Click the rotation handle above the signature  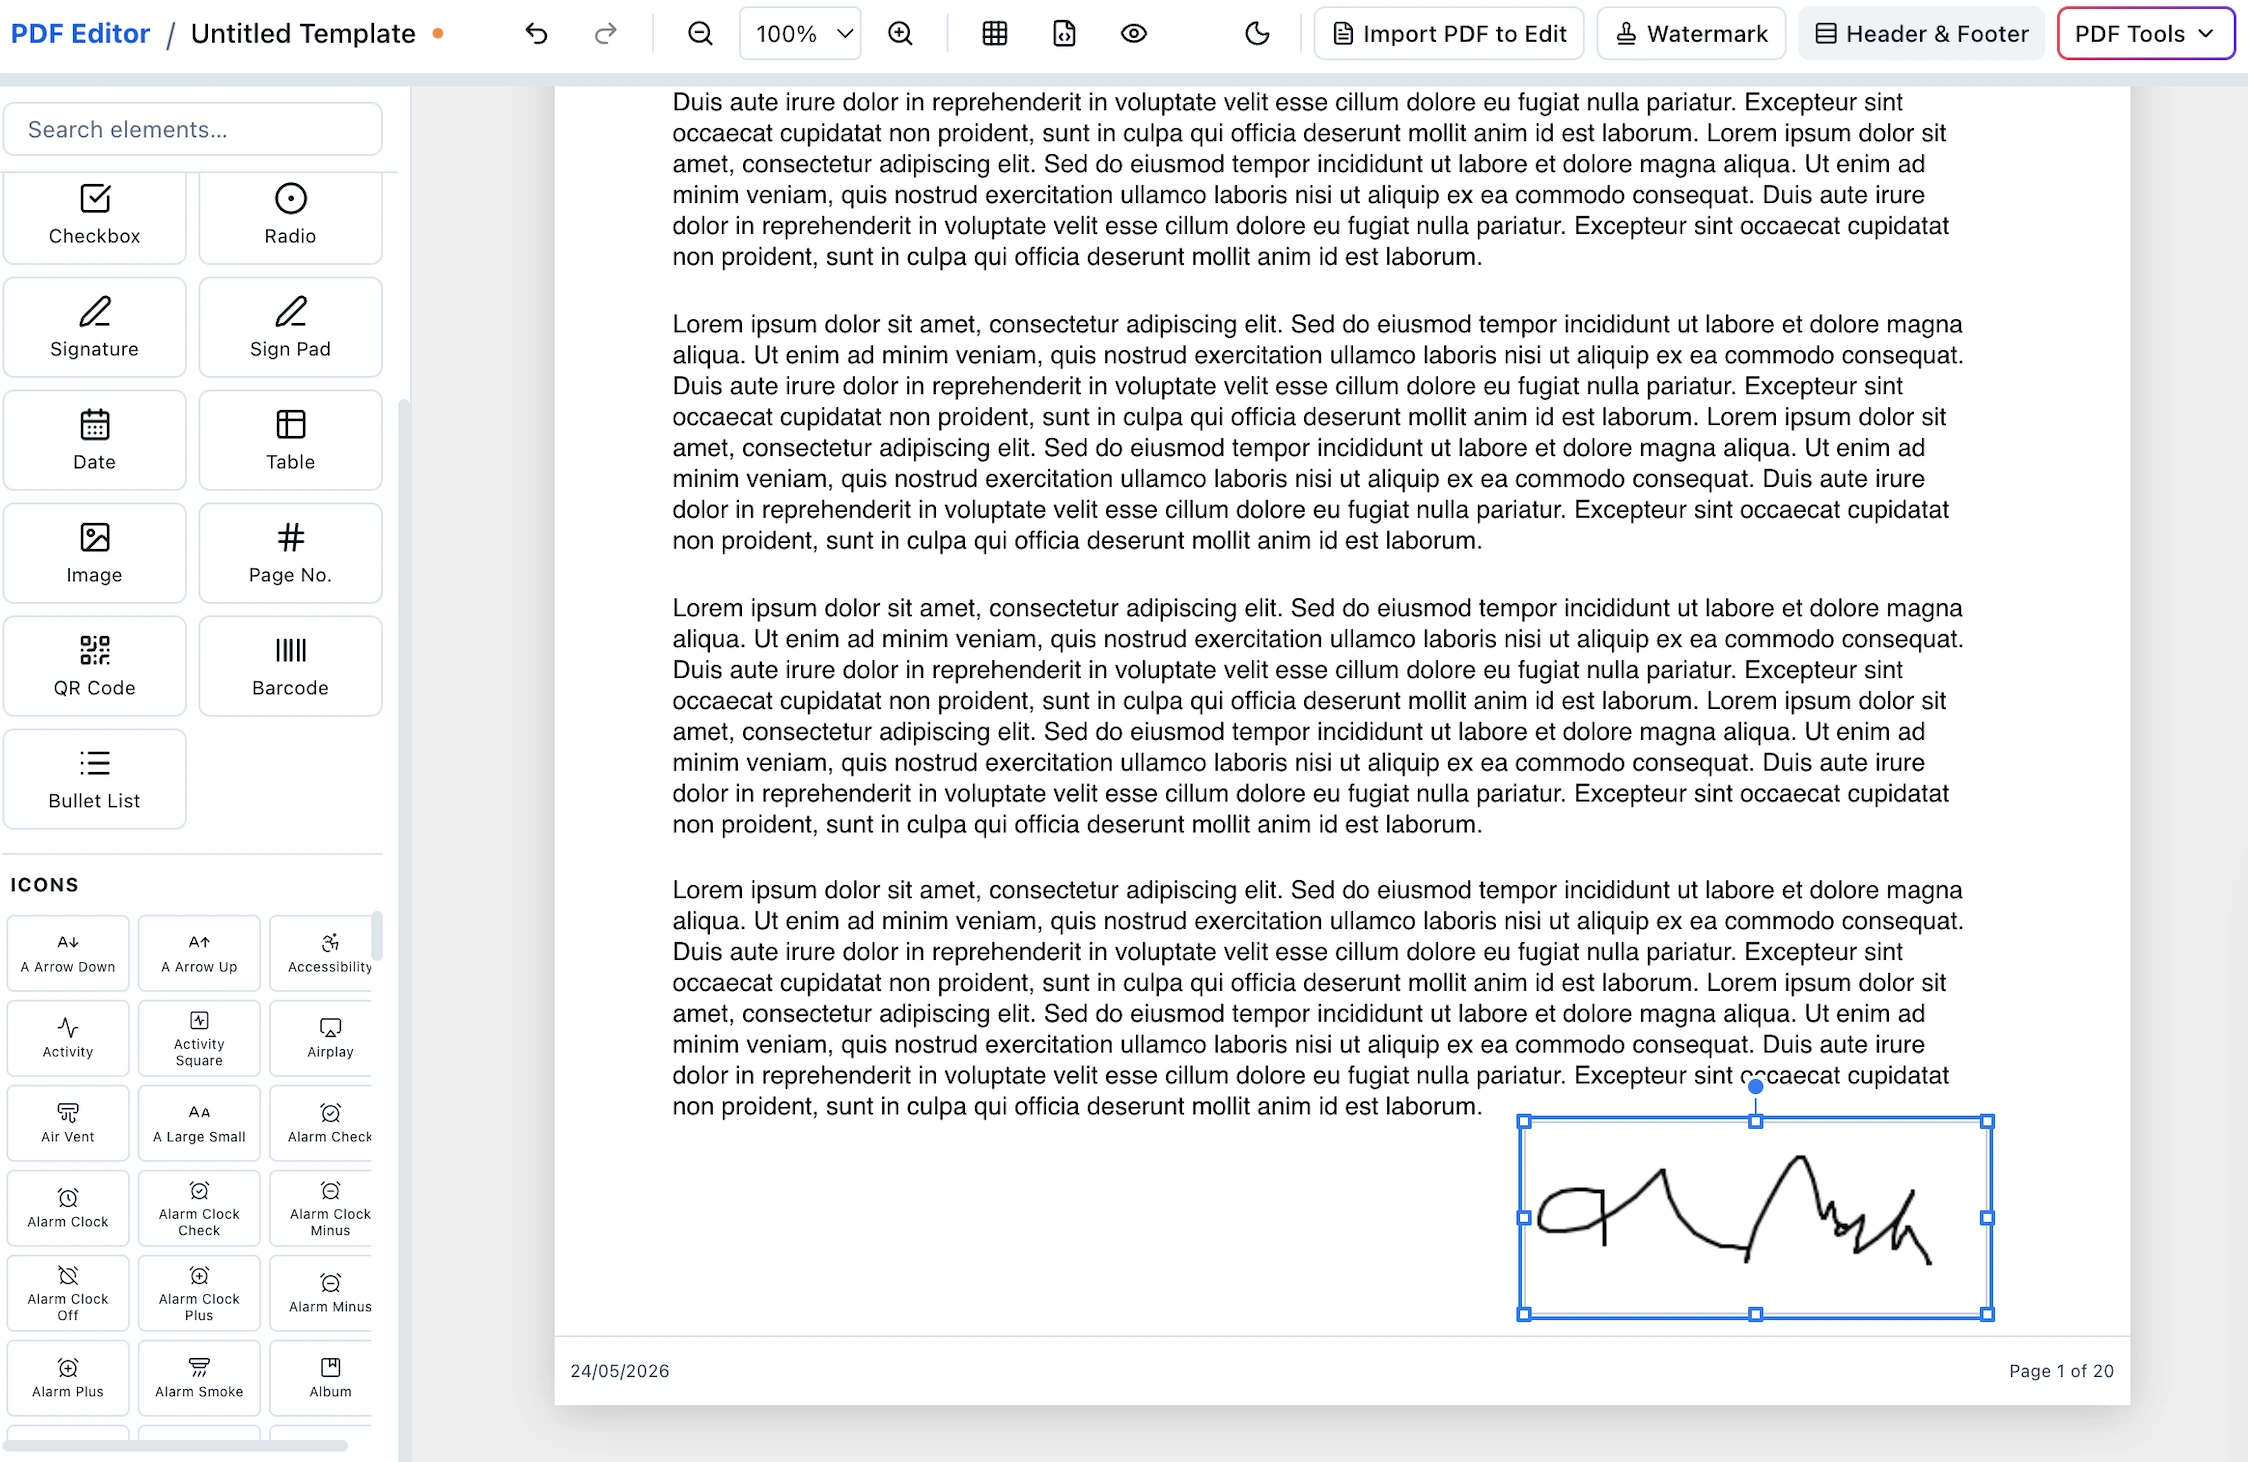(x=1755, y=1087)
